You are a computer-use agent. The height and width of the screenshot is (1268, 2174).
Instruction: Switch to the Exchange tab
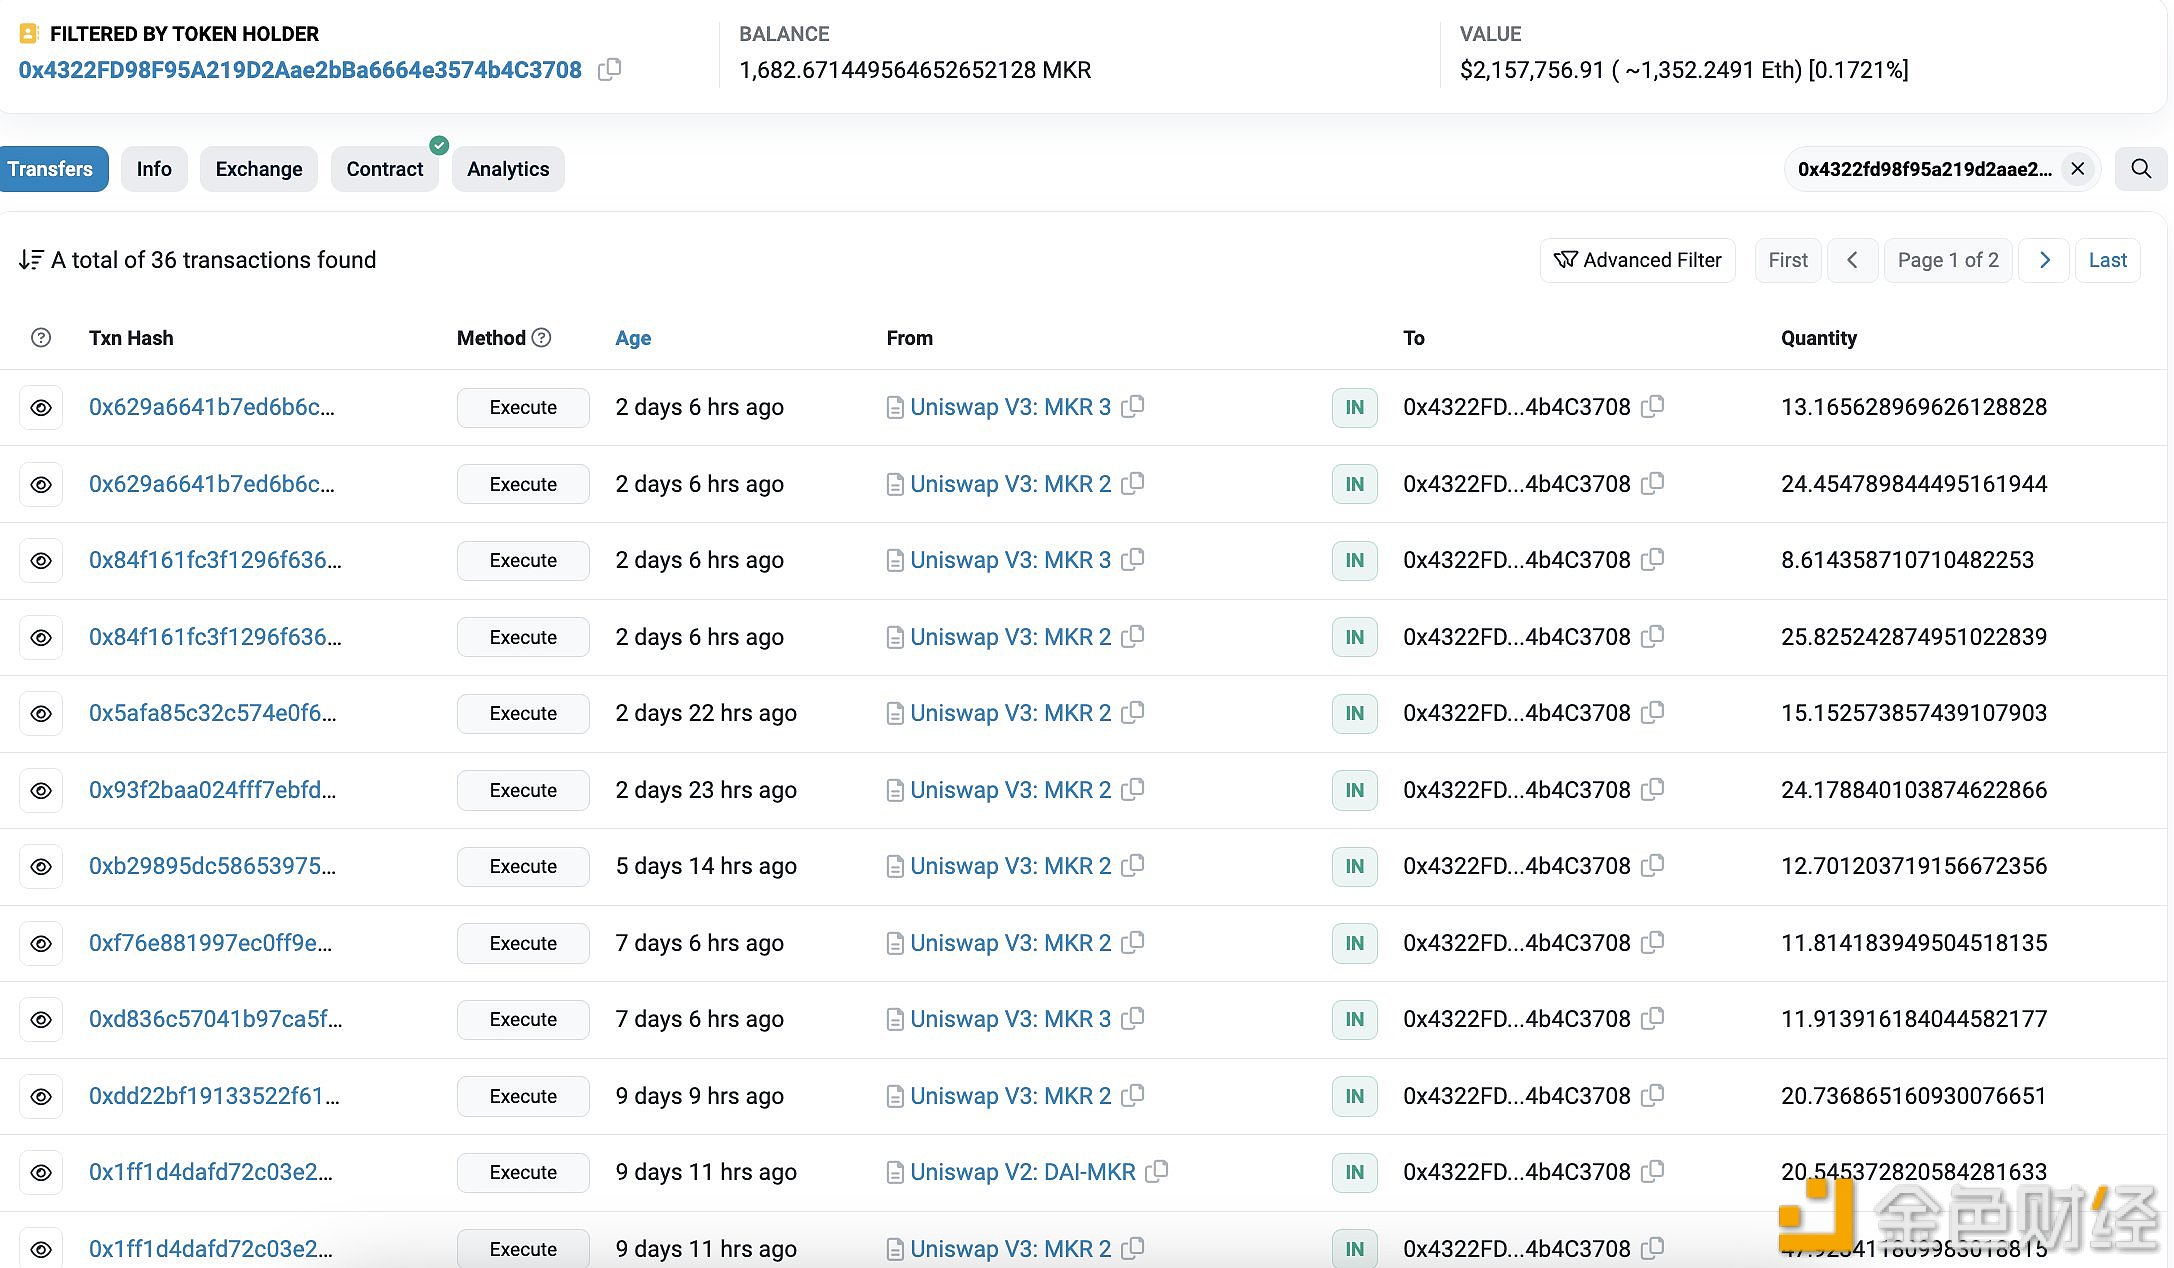point(258,169)
